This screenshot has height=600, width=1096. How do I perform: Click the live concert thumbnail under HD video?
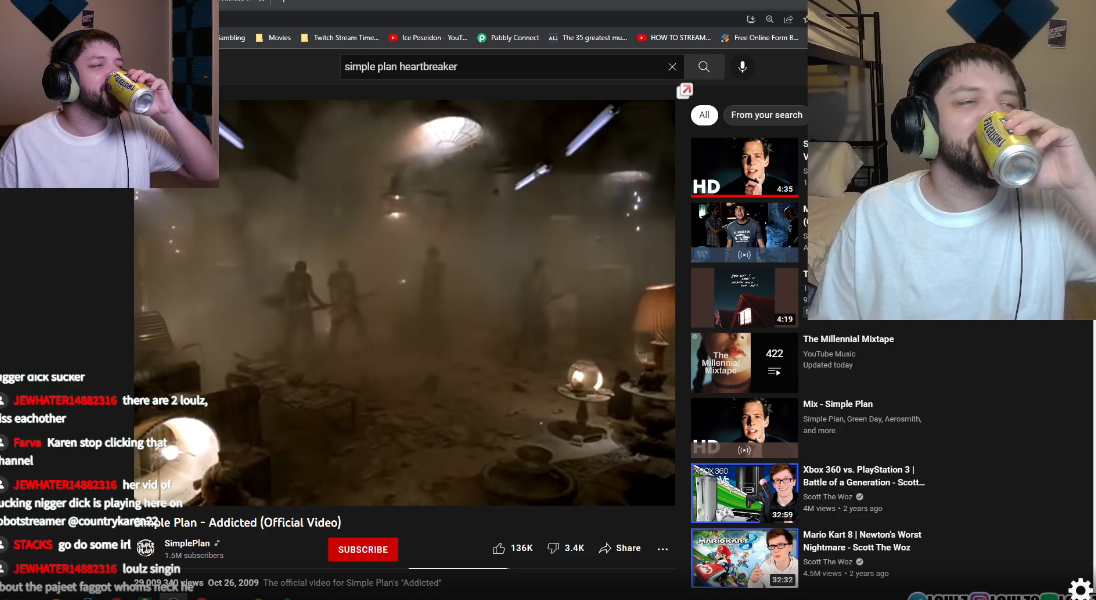pos(744,232)
